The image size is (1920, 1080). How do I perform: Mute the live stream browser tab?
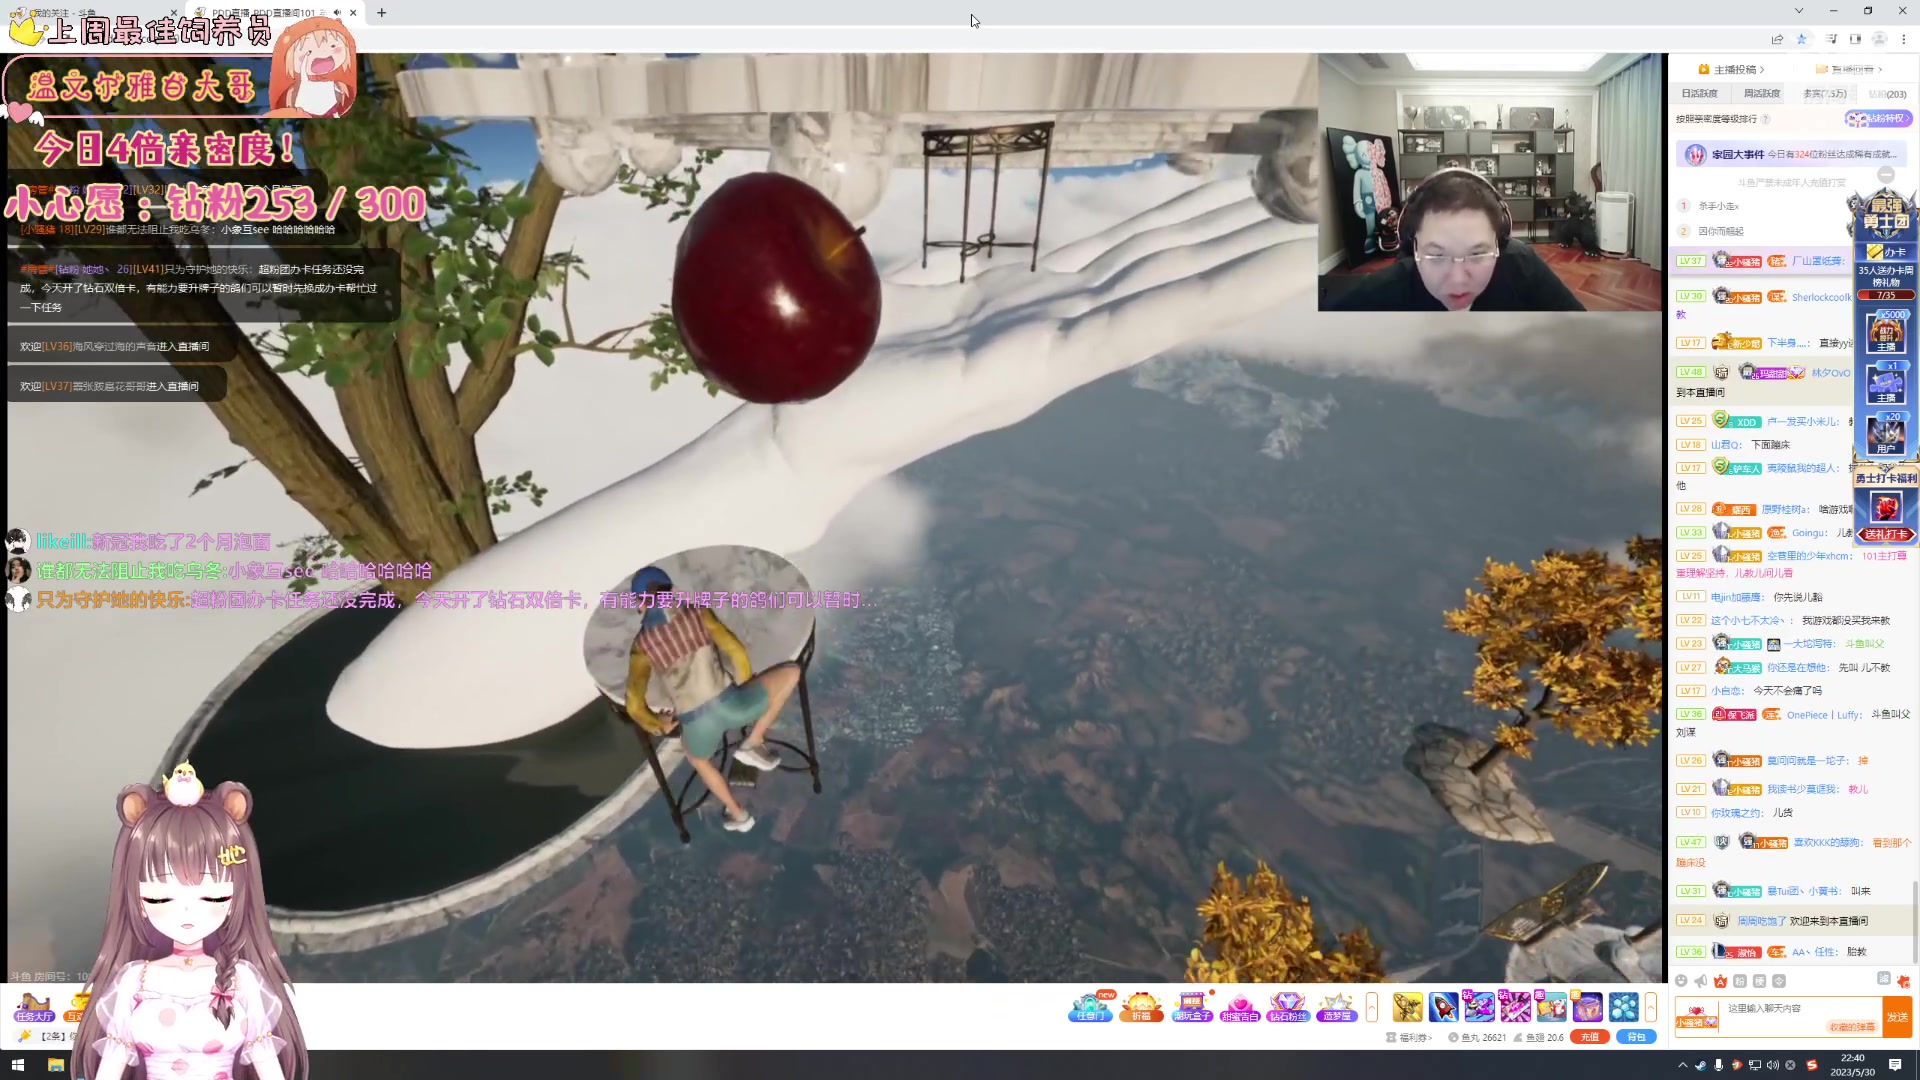tap(337, 13)
